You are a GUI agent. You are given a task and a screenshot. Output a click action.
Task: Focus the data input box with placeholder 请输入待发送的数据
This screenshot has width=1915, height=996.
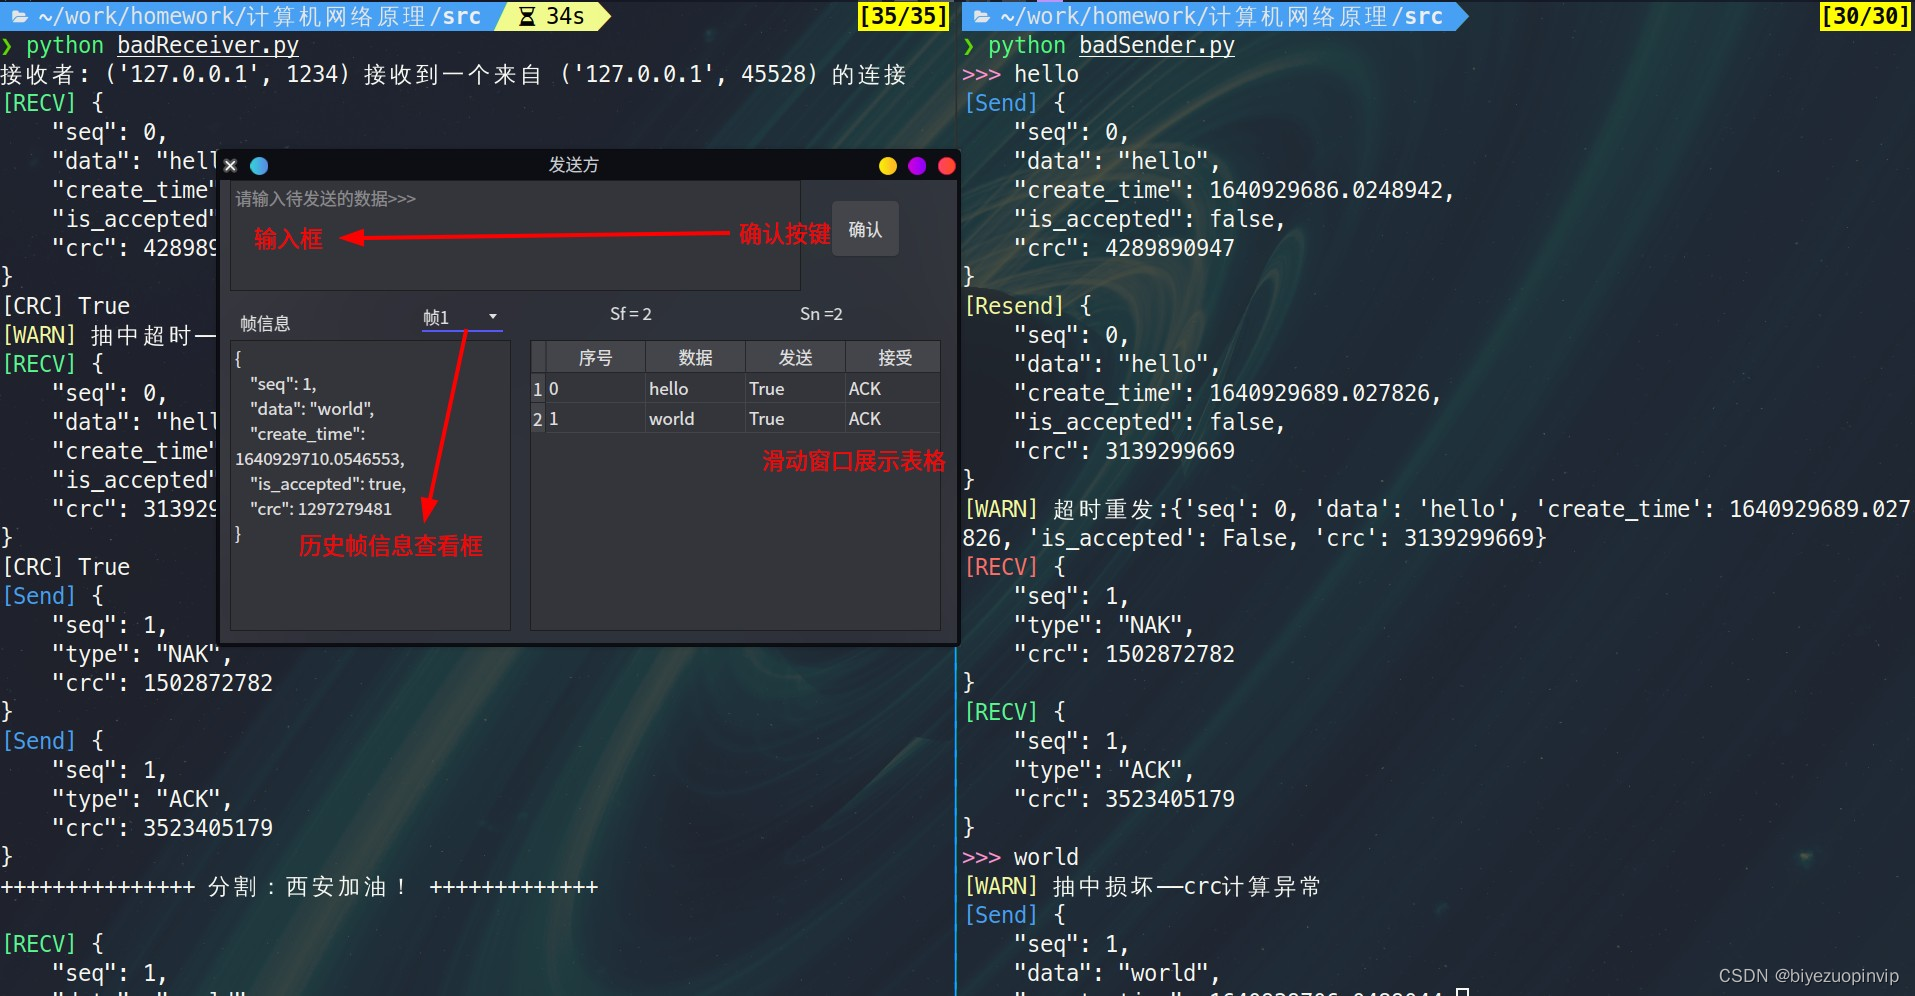coord(515,236)
